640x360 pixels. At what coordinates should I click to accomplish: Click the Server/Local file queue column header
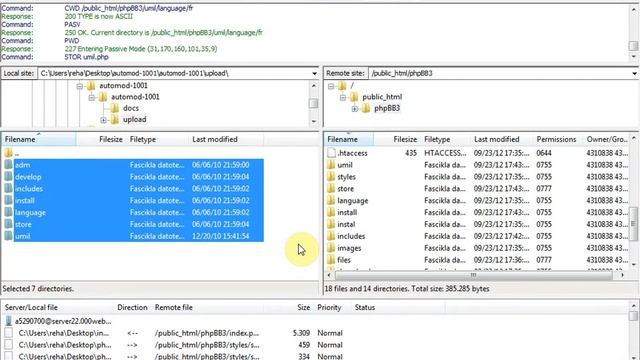click(58, 307)
